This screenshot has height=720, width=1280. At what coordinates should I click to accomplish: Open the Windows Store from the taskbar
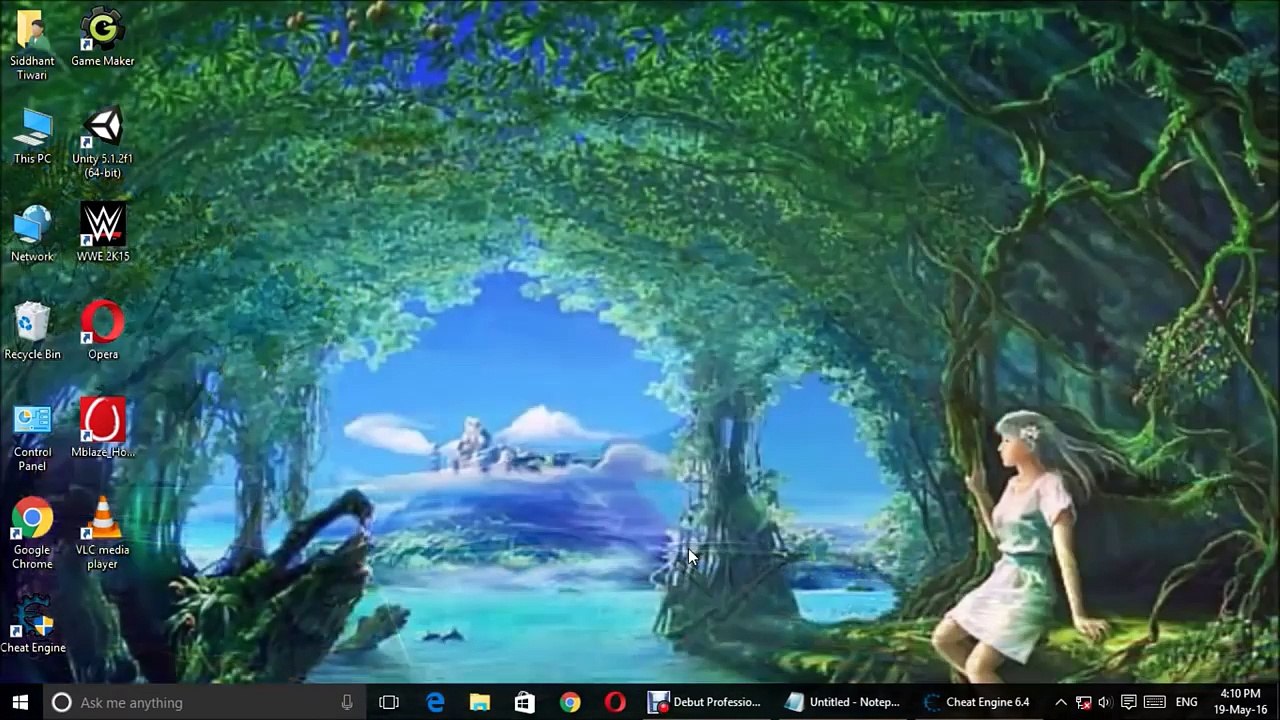click(524, 702)
